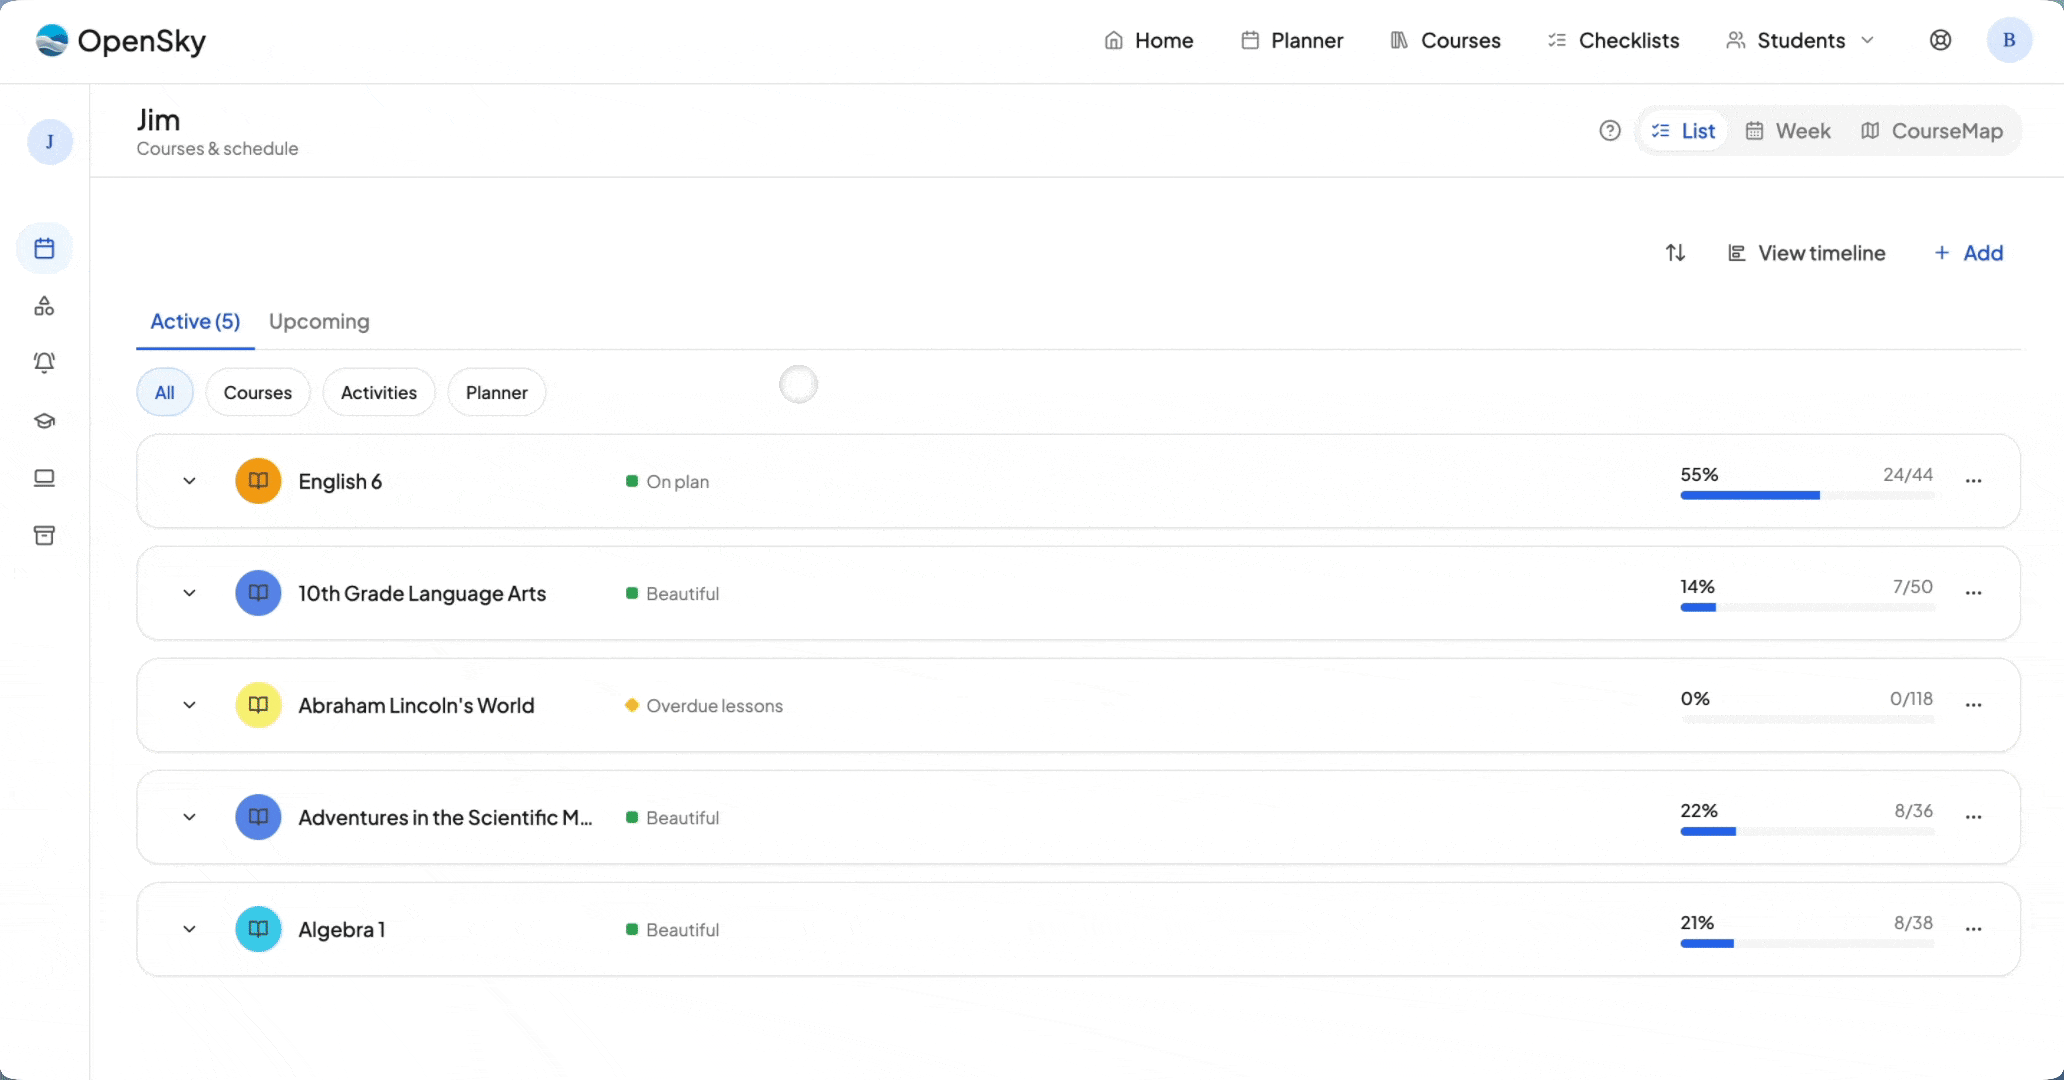This screenshot has width=2064, height=1080.
Task: Select the Planner filter chip
Action: [x=497, y=393]
